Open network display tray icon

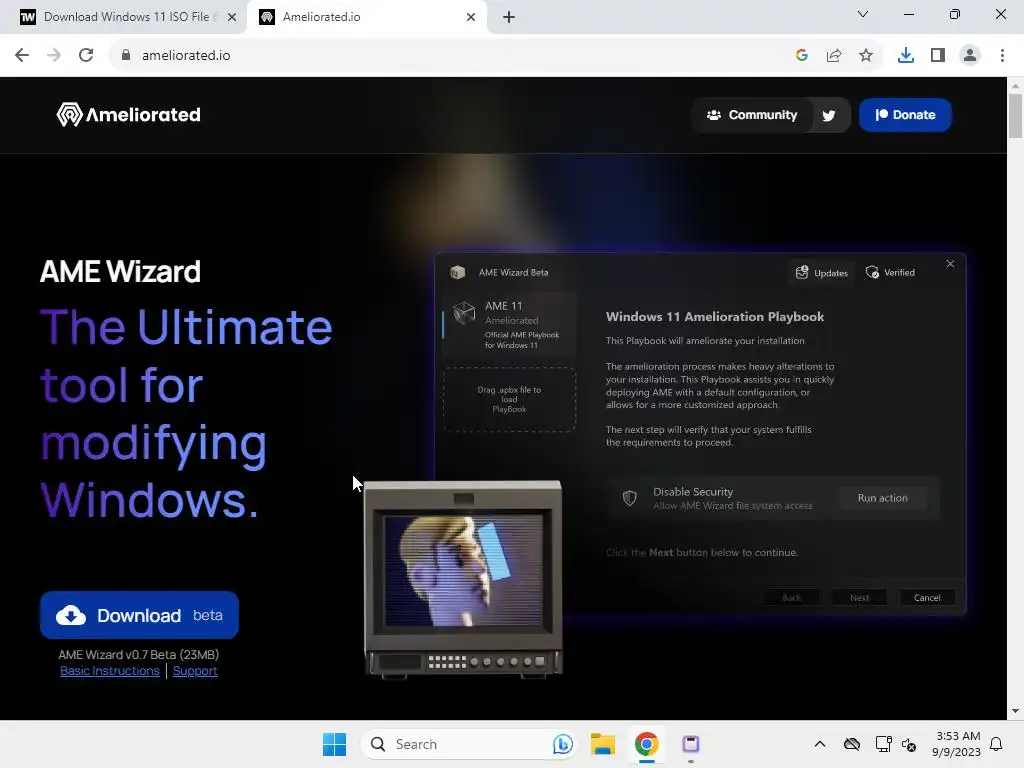coord(883,744)
